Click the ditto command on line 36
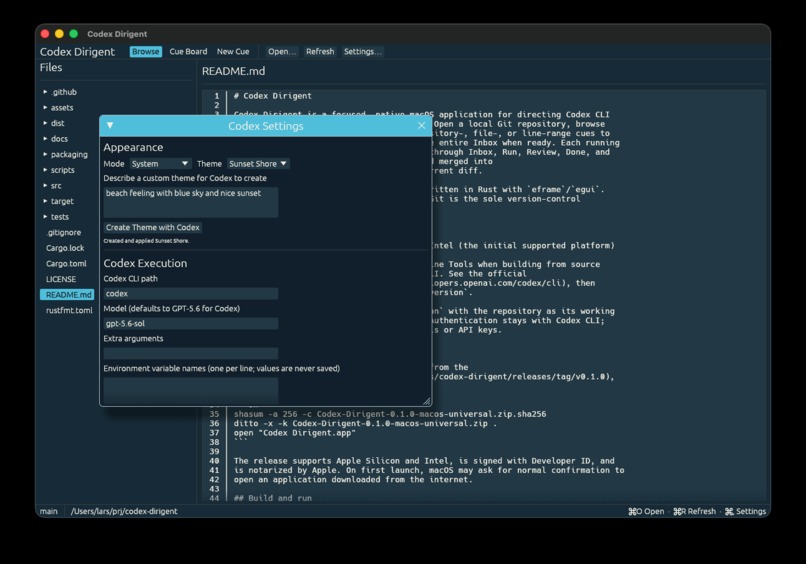Viewport: 806px width, 564px height. [365, 423]
